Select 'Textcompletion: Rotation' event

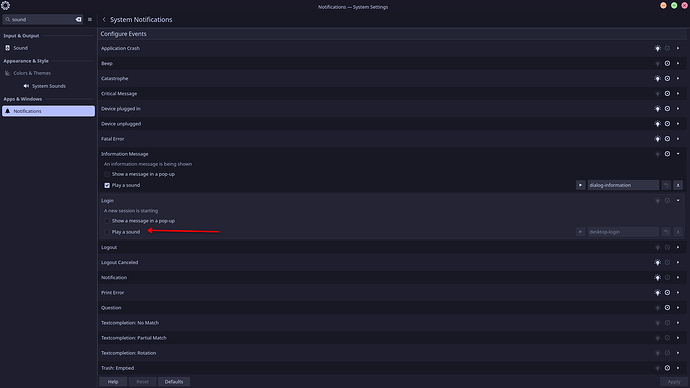[x=392, y=353]
